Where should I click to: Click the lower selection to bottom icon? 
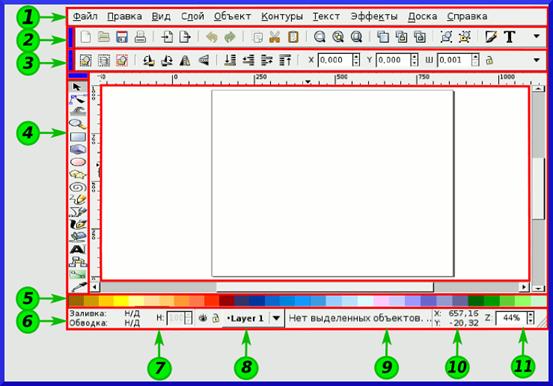point(230,60)
